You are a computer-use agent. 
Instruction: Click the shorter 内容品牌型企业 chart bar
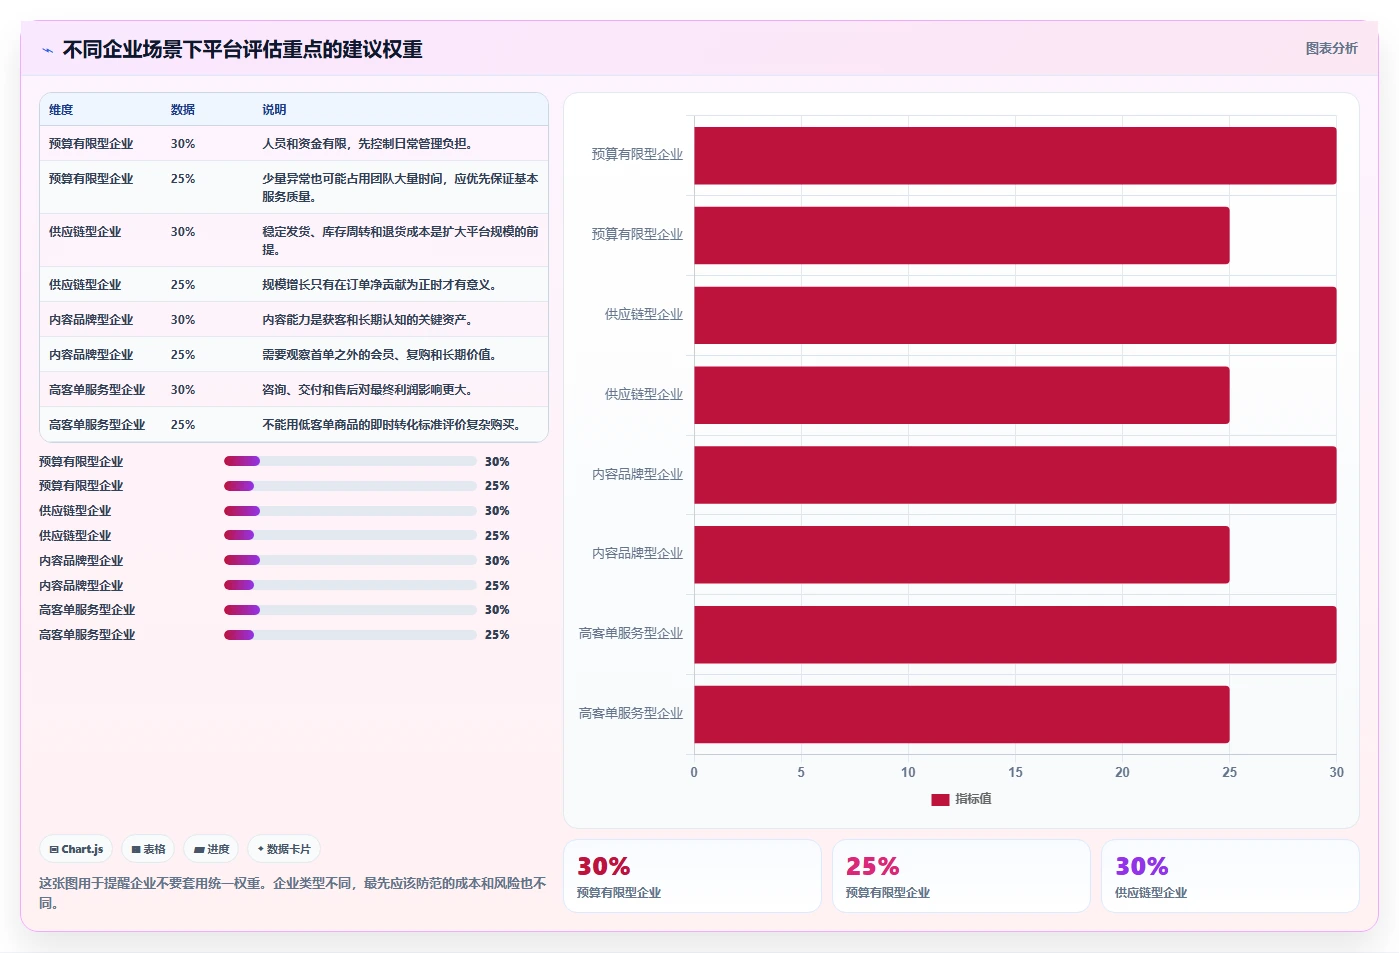961,554
